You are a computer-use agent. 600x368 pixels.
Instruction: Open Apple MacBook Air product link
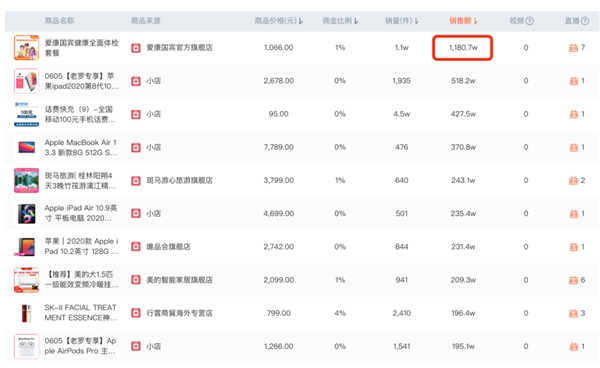[x=81, y=147]
